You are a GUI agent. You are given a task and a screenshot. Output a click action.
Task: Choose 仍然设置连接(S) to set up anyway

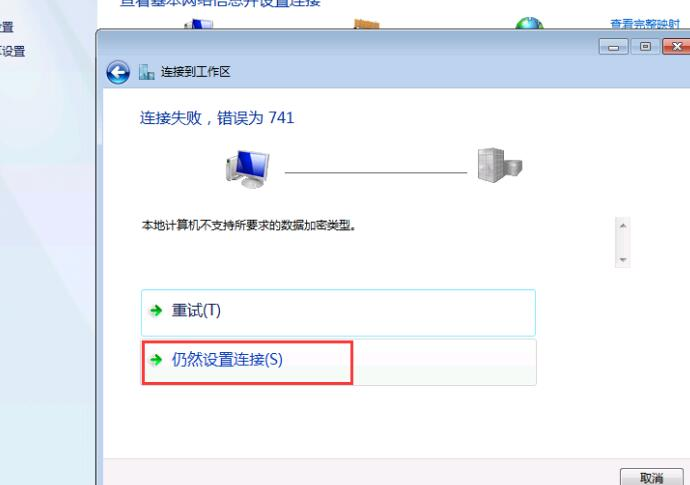click(338, 362)
